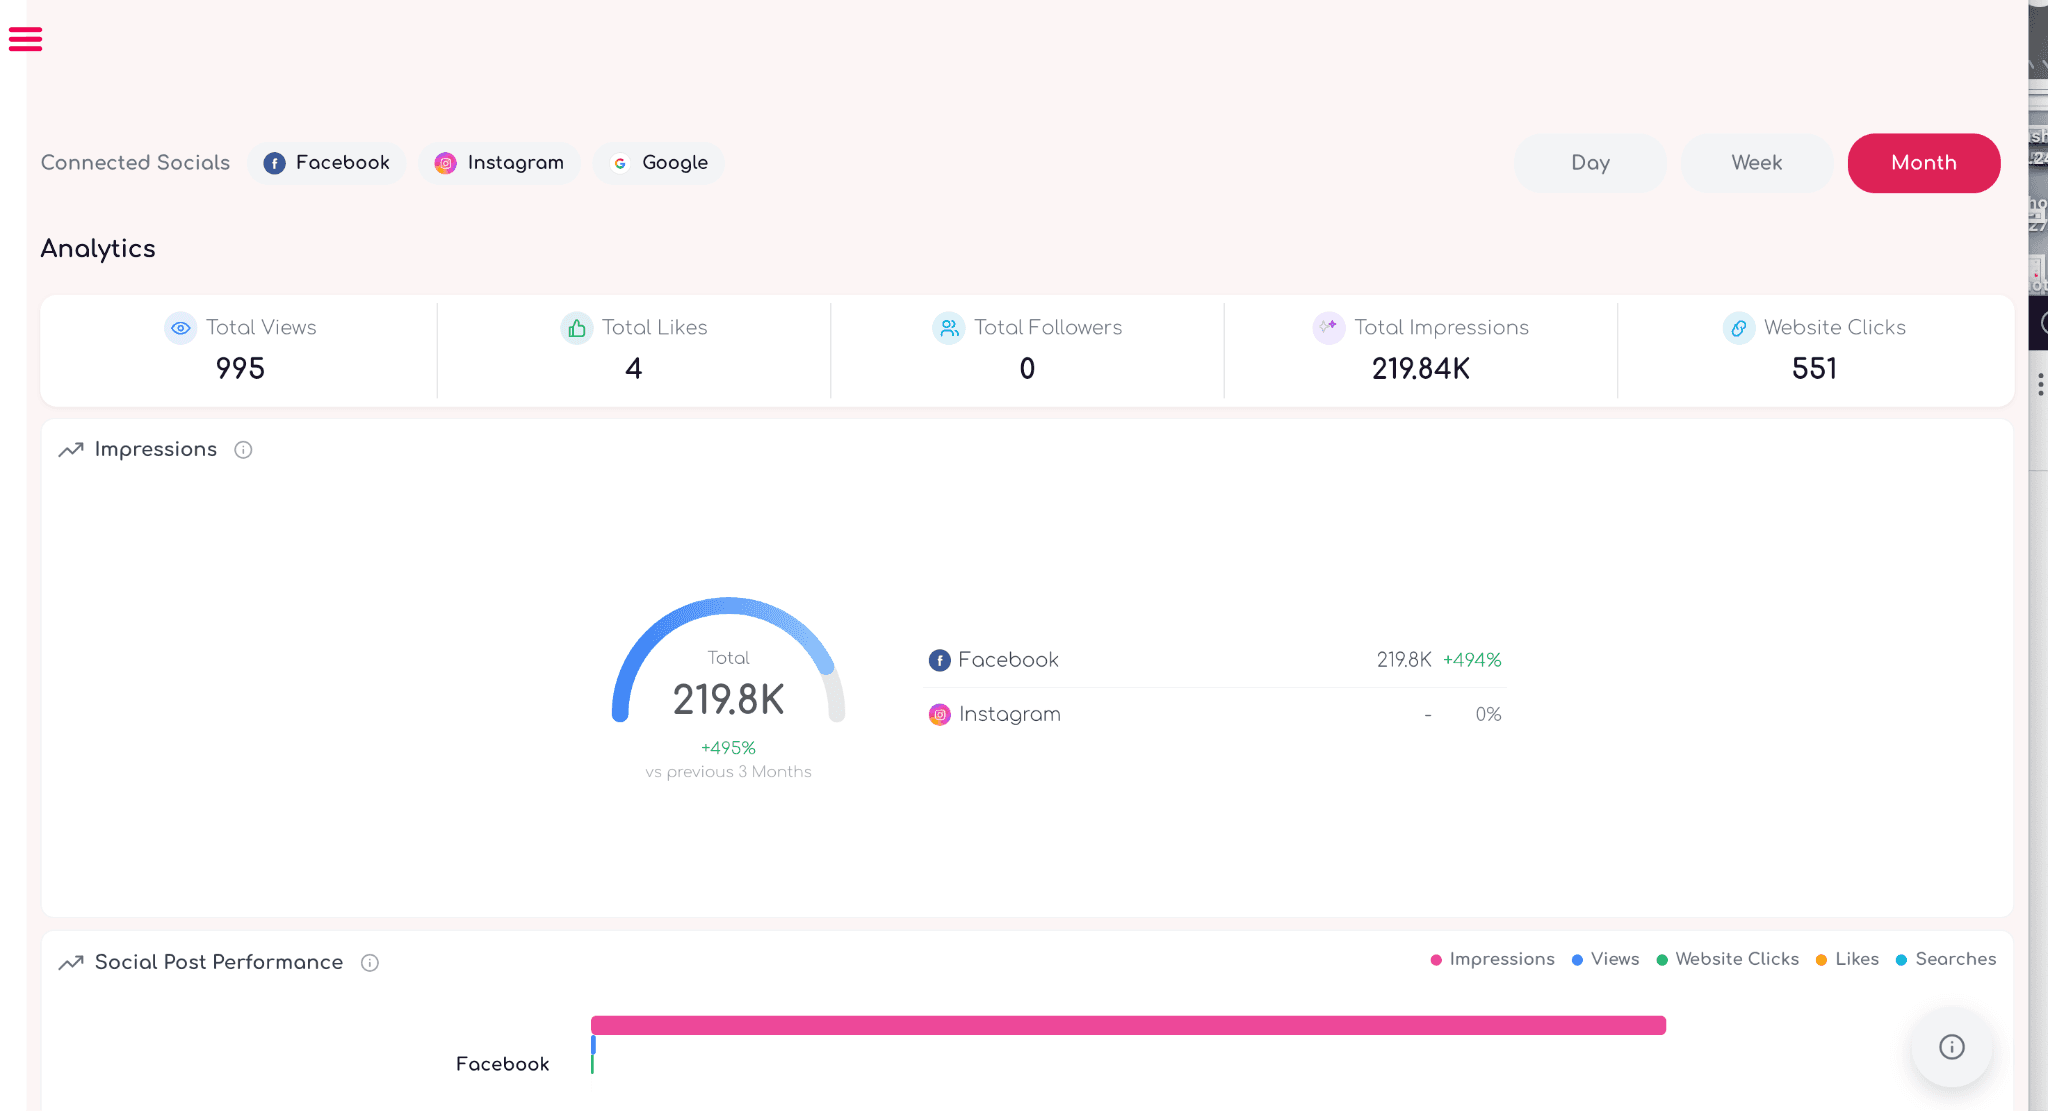Toggle the Website Clicks legend item
Screen dimensions: 2048x1111
pyautogui.click(x=1728, y=959)
